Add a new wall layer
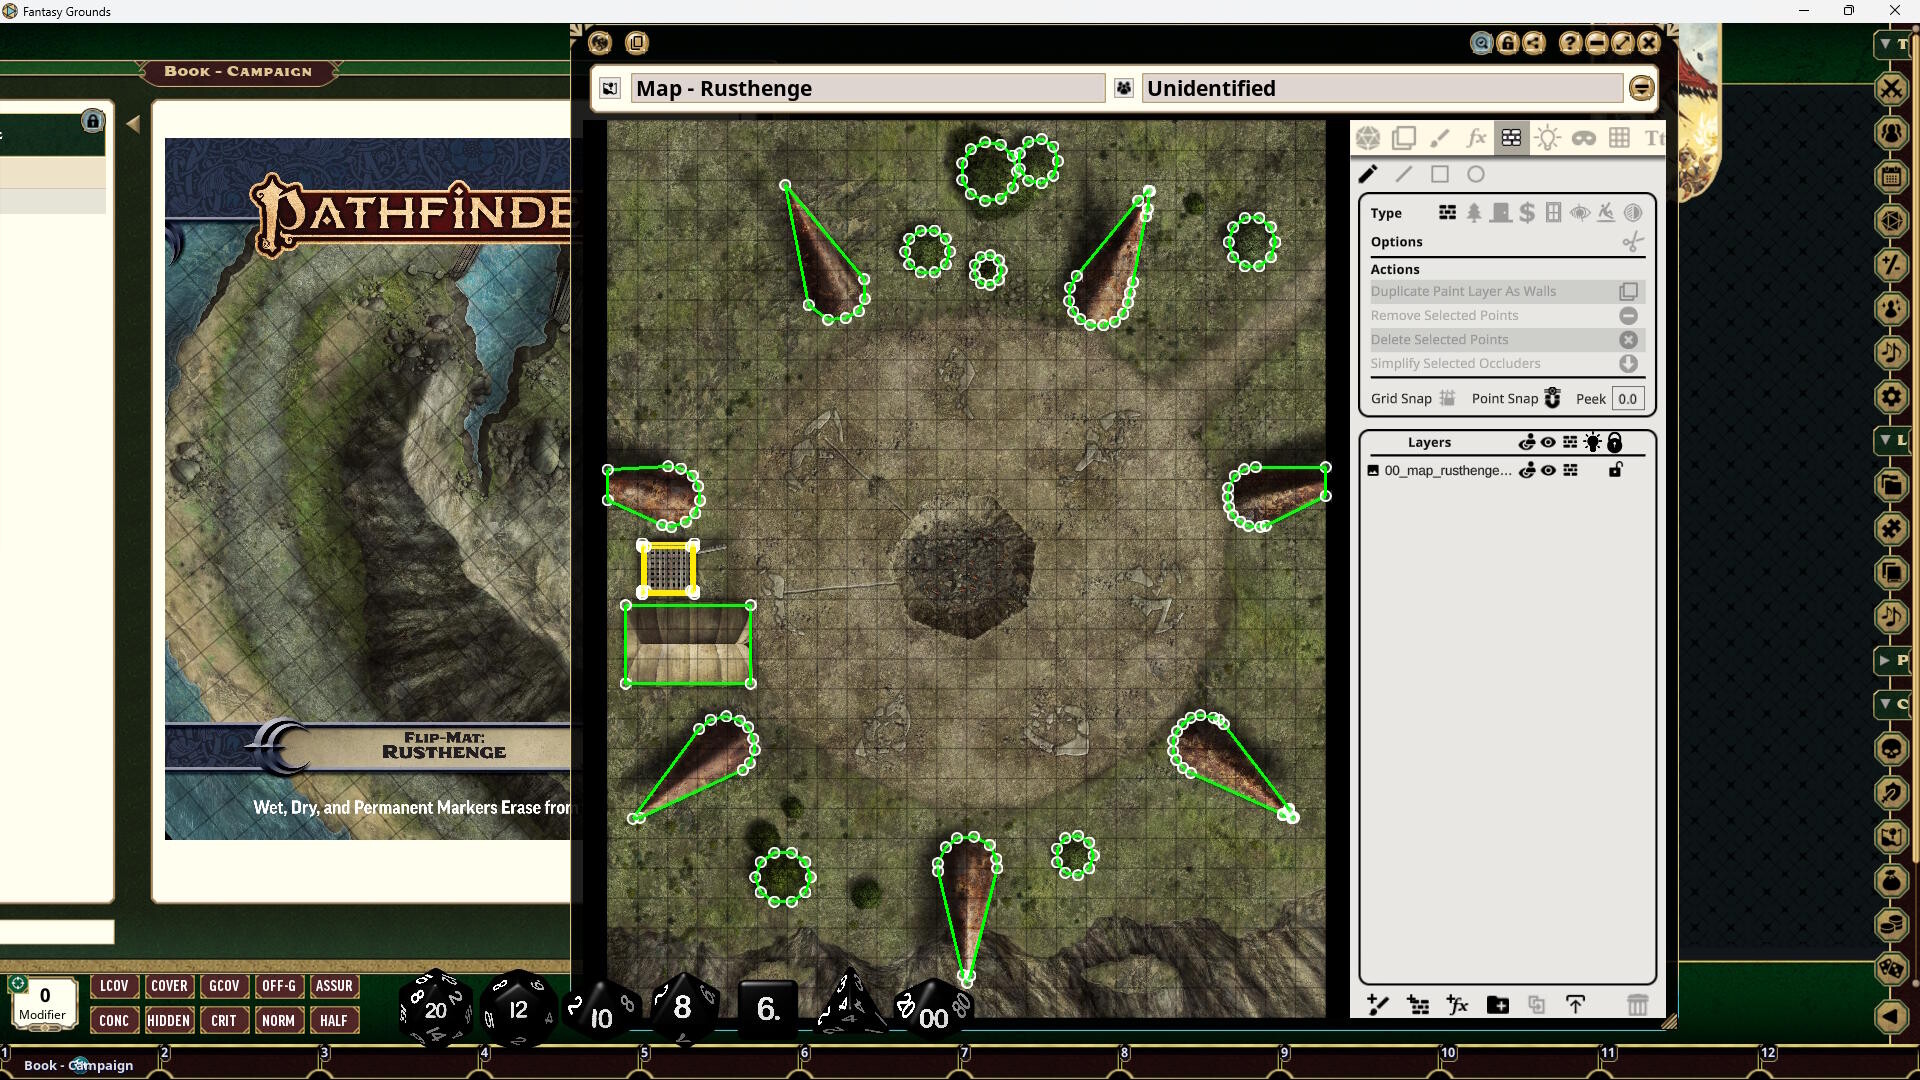This screenshot has width=1920, height=1080. (x=1418, y=1005)
